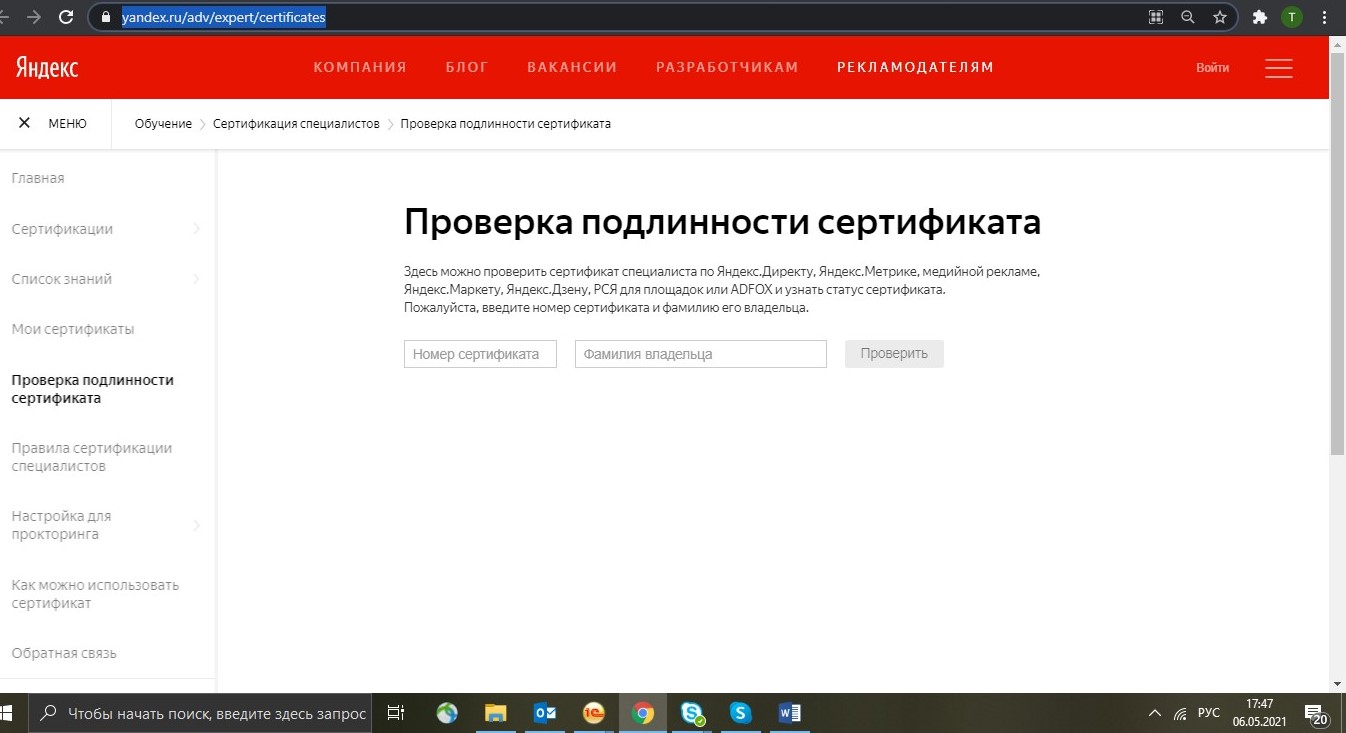
Task: View site info via lock icon
Action: pyautogui.click(x=107, y=17)
